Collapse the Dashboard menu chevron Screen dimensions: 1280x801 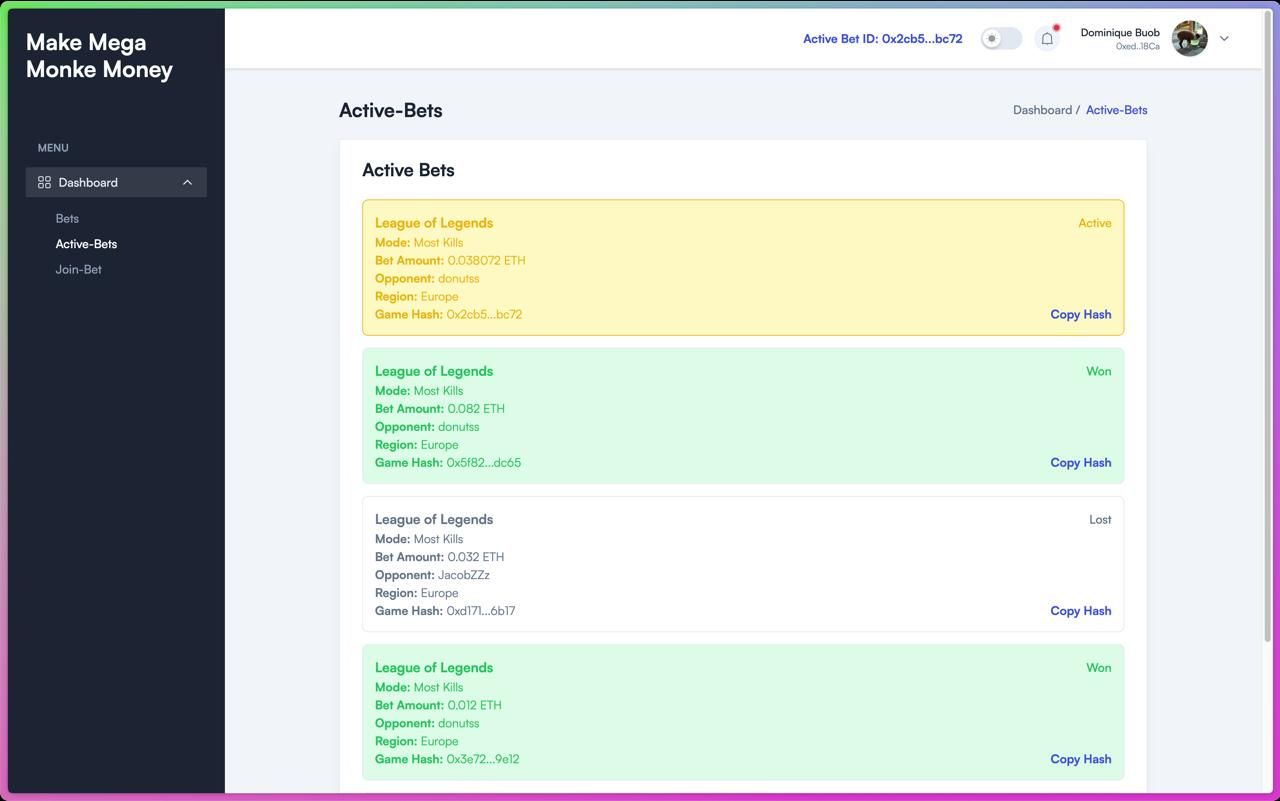[x=187, y=182]
